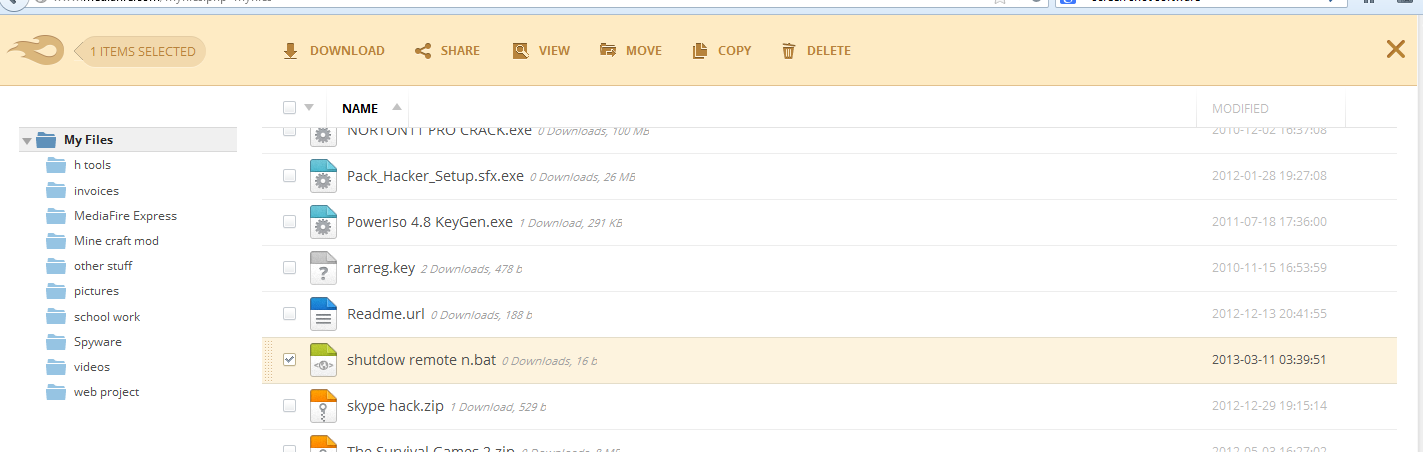Viewport: 1423px width, 452px height.
Task: Open the MediaFire Express folder in tree
Action: [125, 215]
